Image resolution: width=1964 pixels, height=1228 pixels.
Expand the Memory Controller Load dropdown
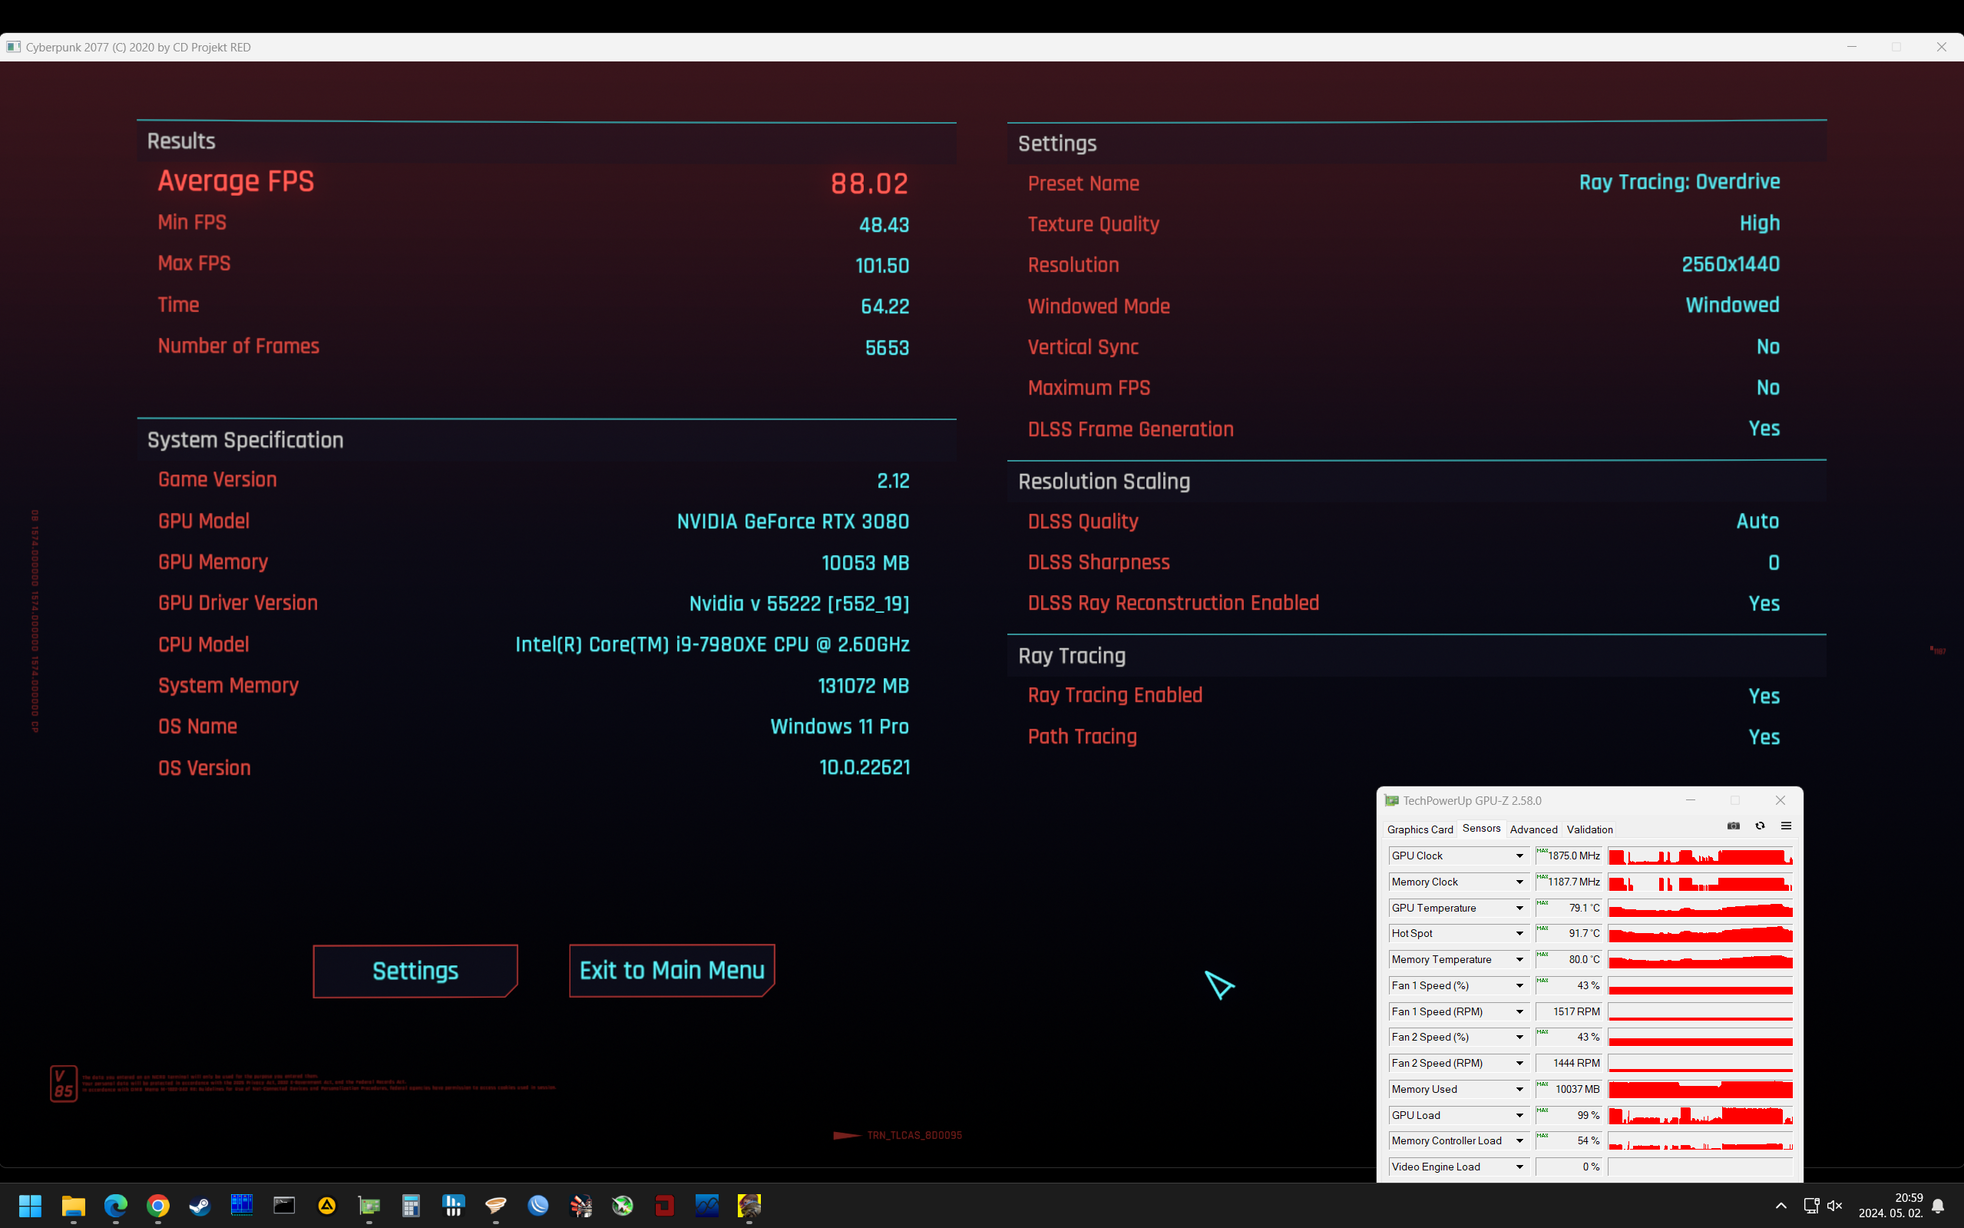(x=1519, y=1141)
